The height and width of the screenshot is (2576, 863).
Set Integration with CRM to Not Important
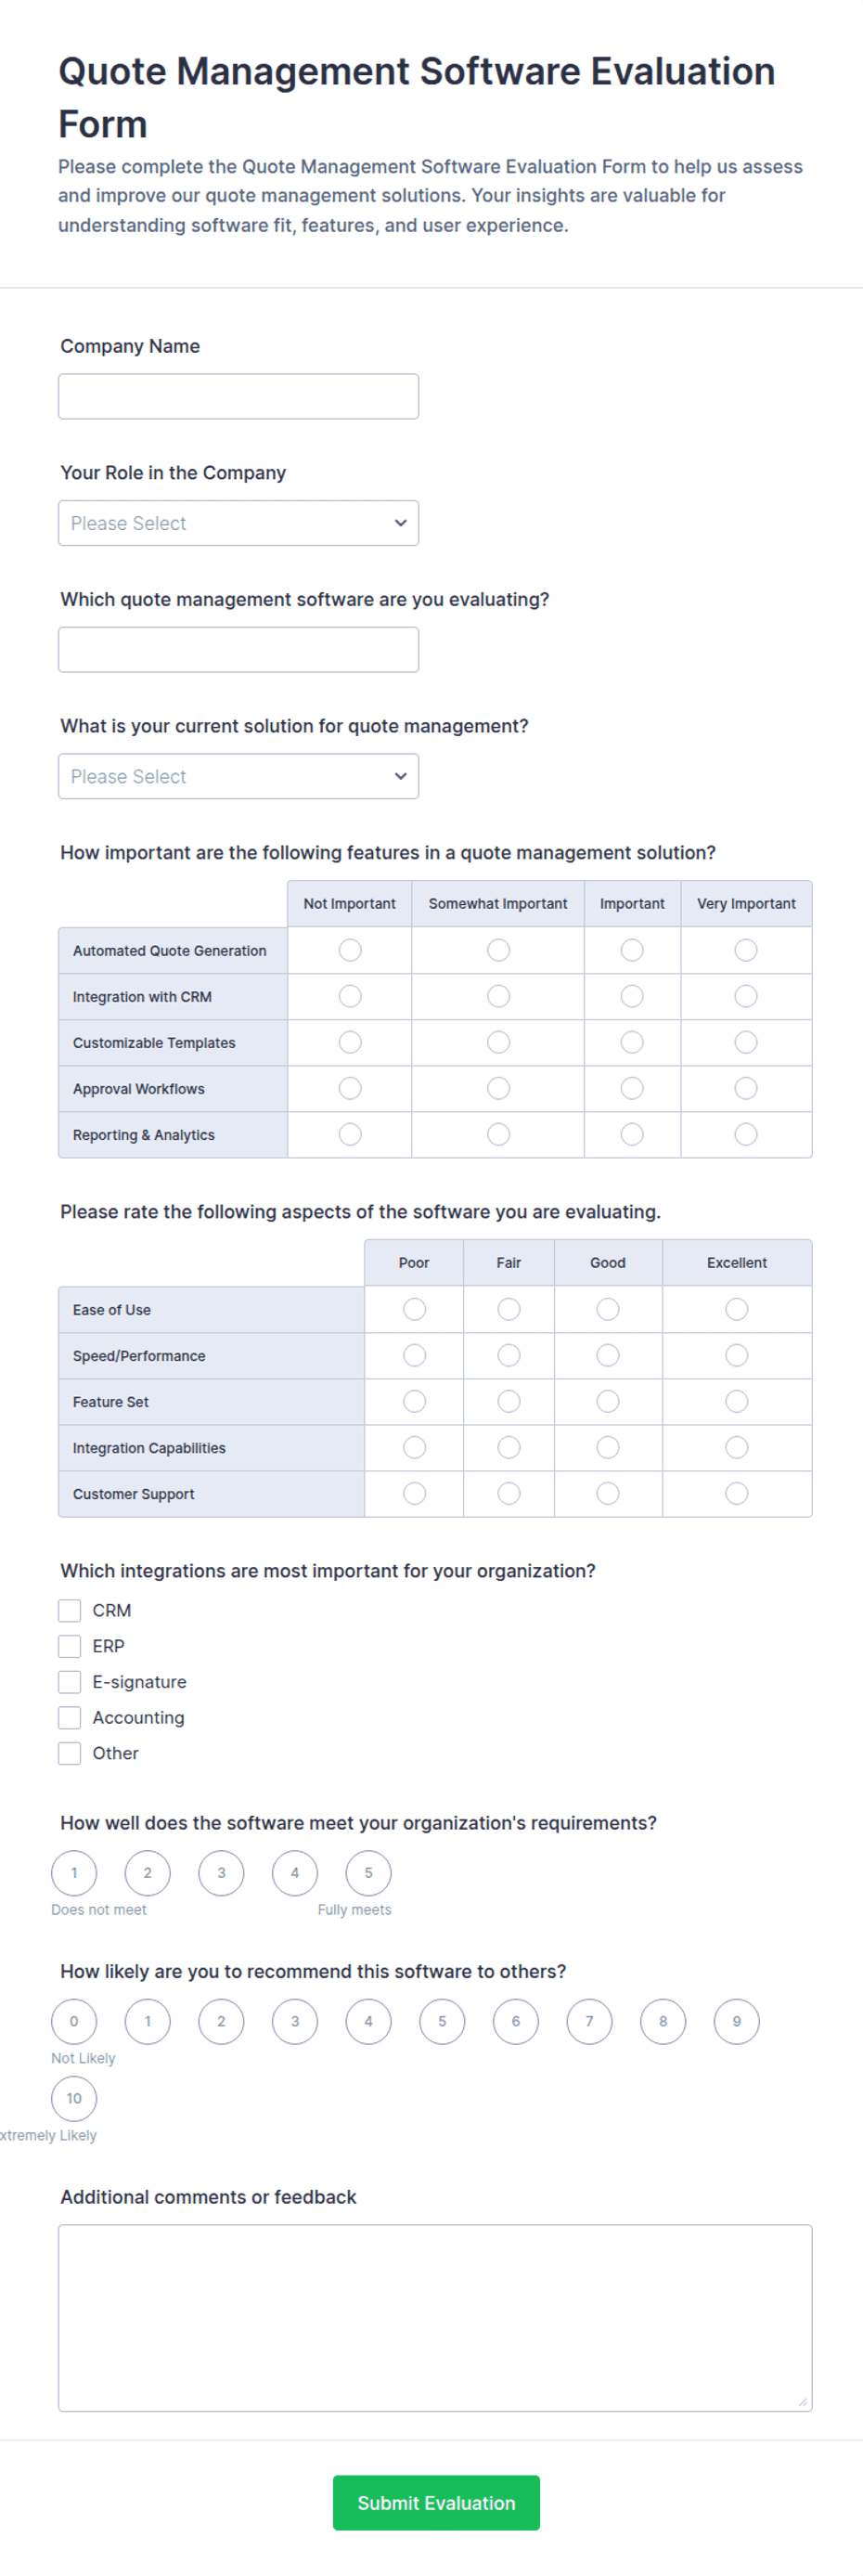tap(350, 996)
